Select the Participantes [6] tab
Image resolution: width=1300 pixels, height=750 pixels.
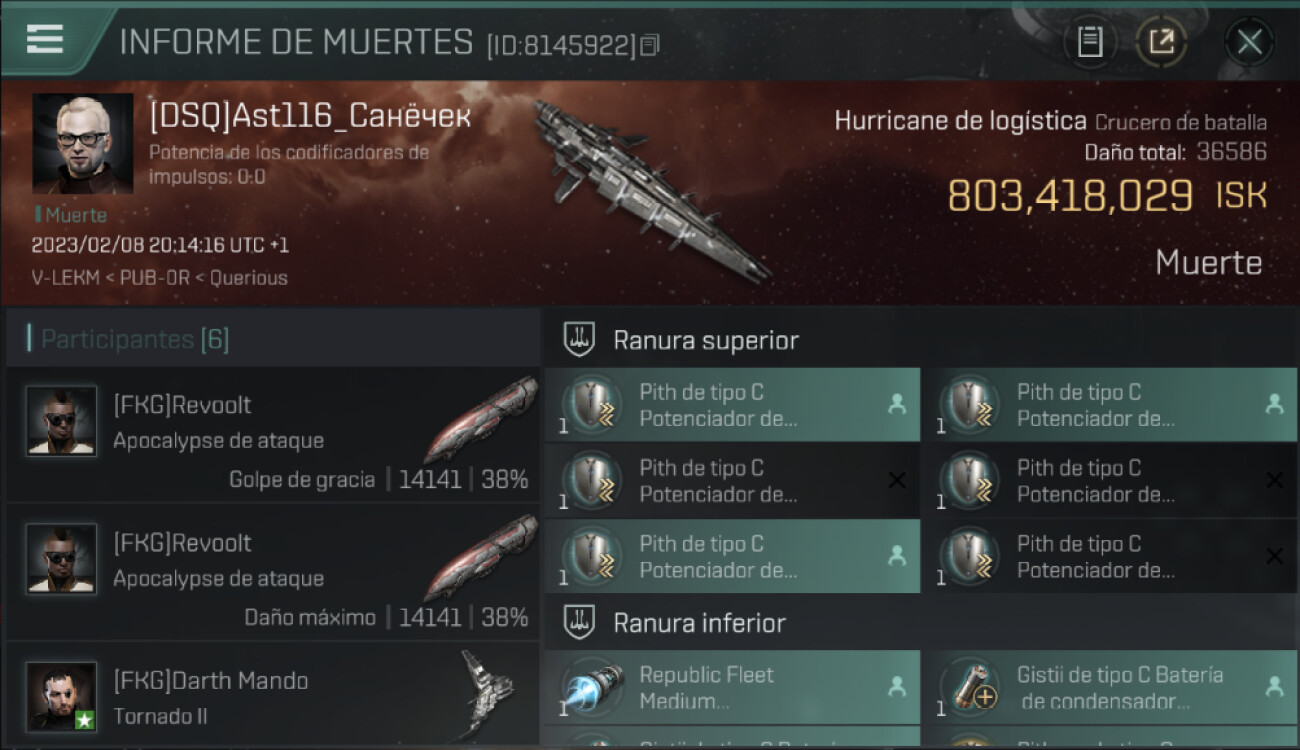[135, 339]
